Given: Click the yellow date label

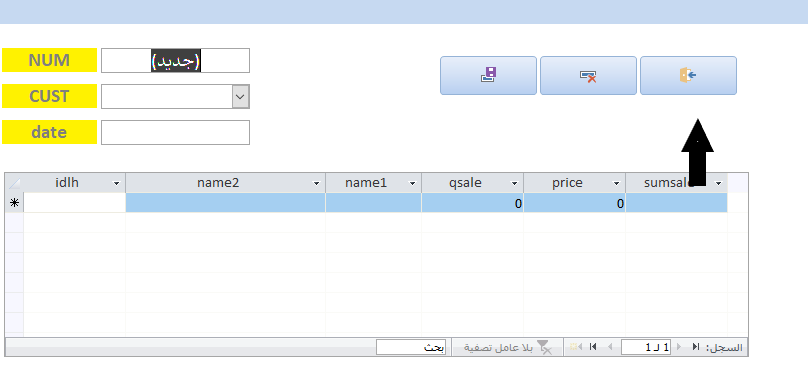Looking at the screenshot, I should tap(49, 133).
